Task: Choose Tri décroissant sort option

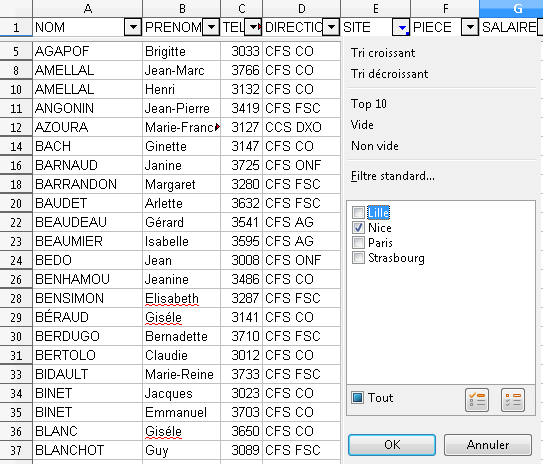Action: click(389, 74)
